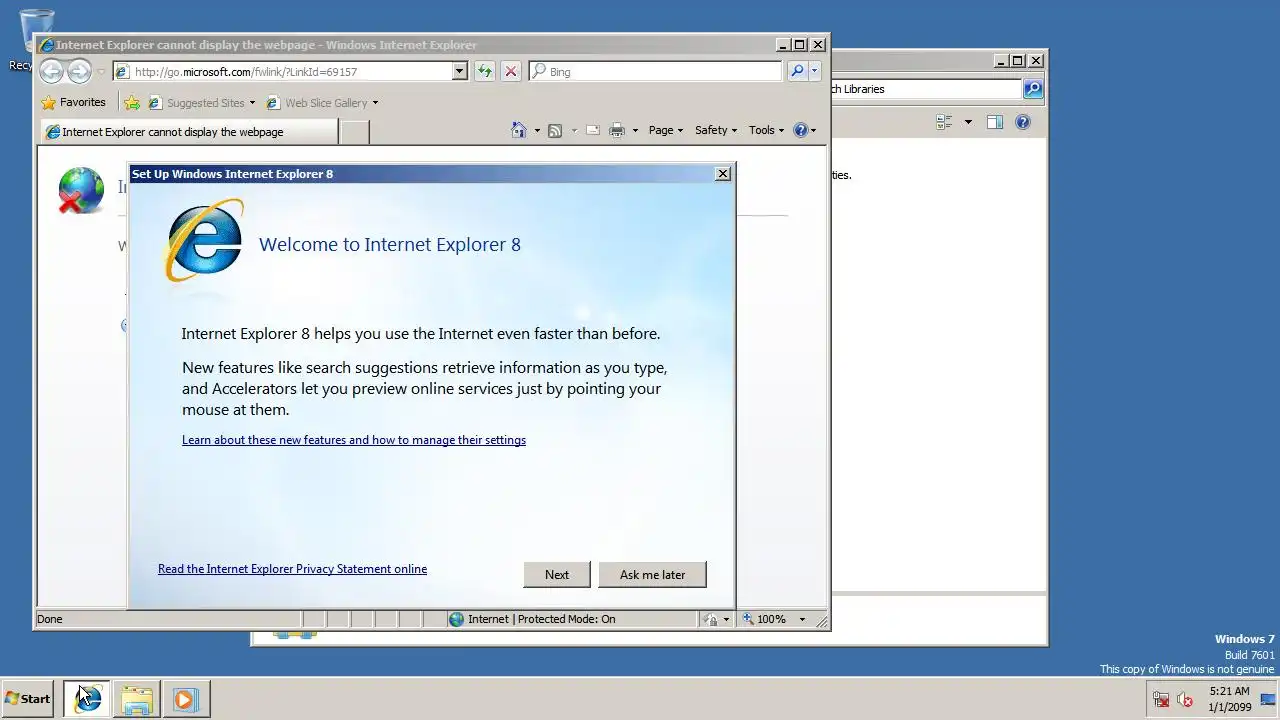Click the network status tray icon
This screenshot has width=1280, height=720.
coord(1161,699)
